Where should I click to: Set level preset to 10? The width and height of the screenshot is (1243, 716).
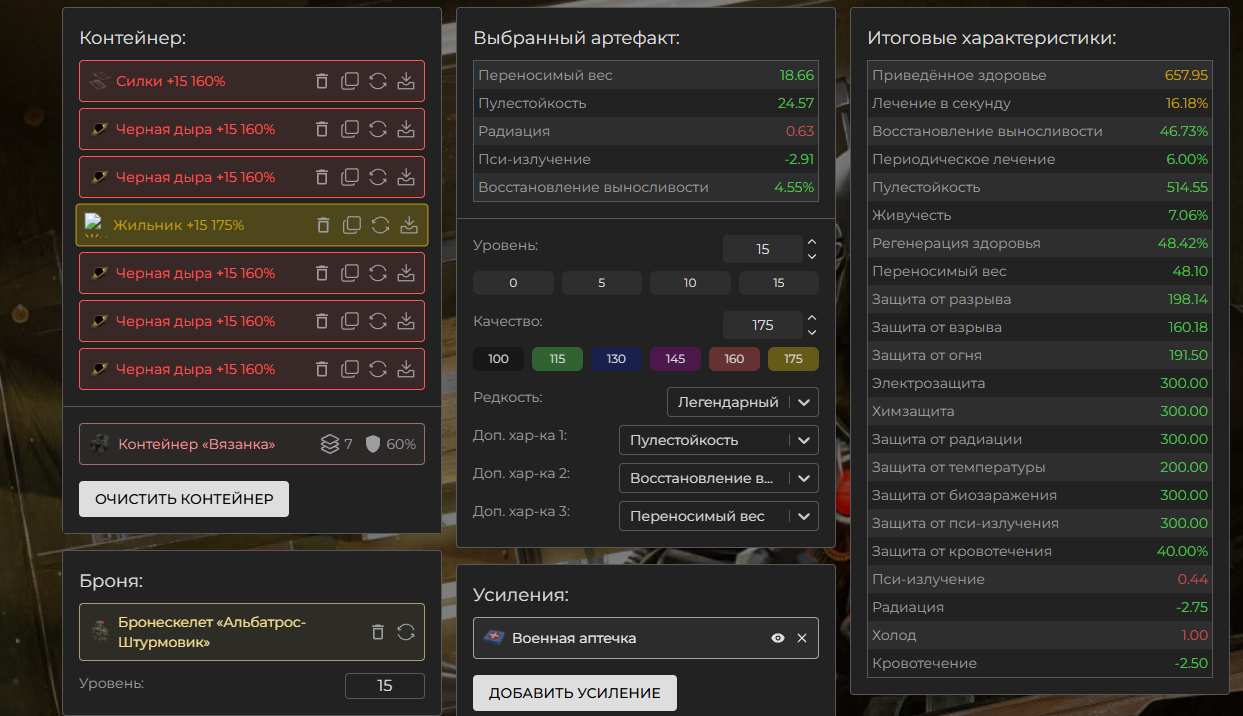[x=690, y=283]
